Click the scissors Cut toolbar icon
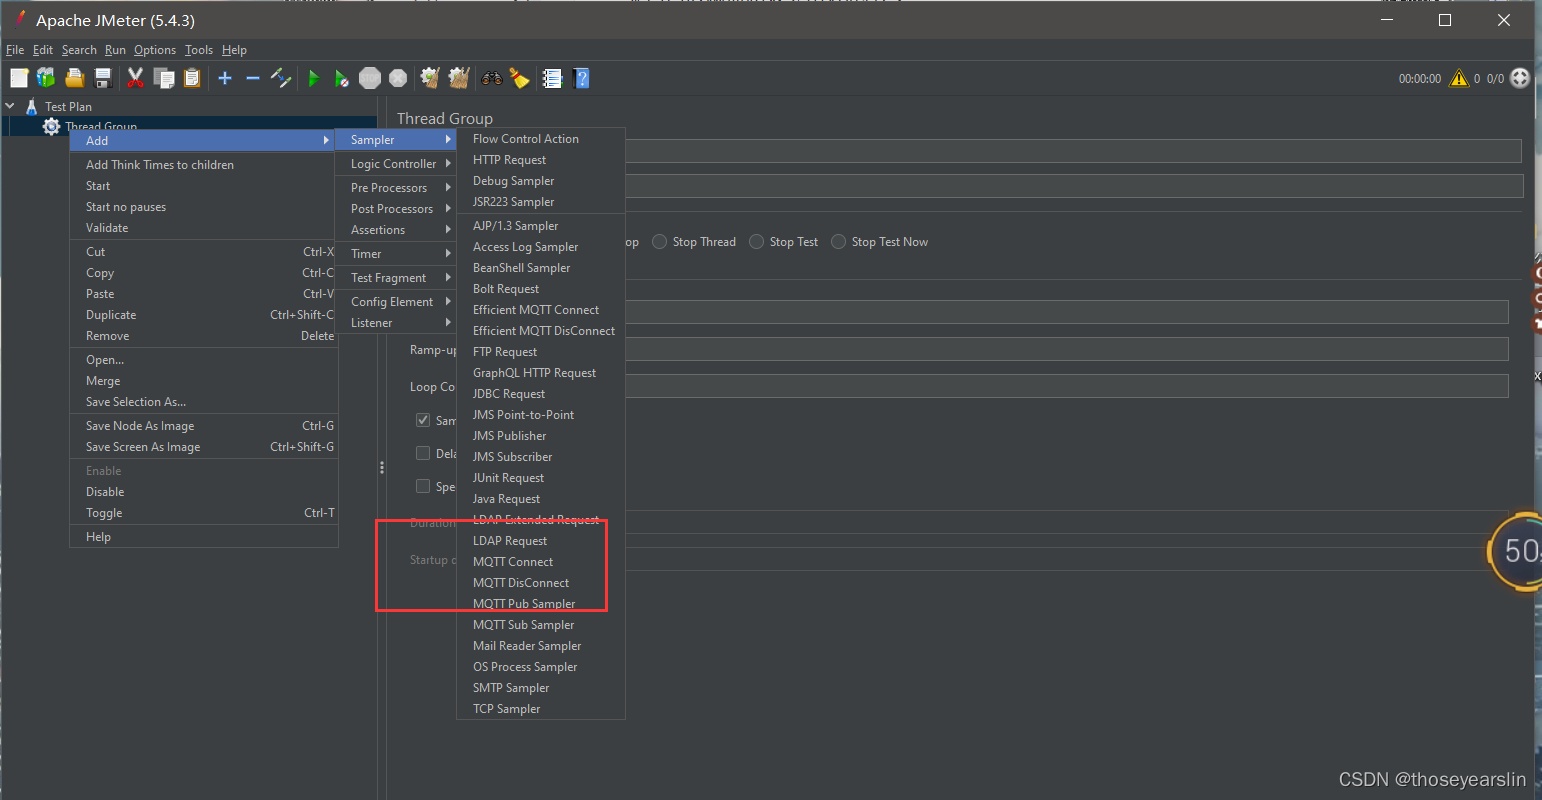The width and height of the screenshot is (1542, 800). point(135,78)
